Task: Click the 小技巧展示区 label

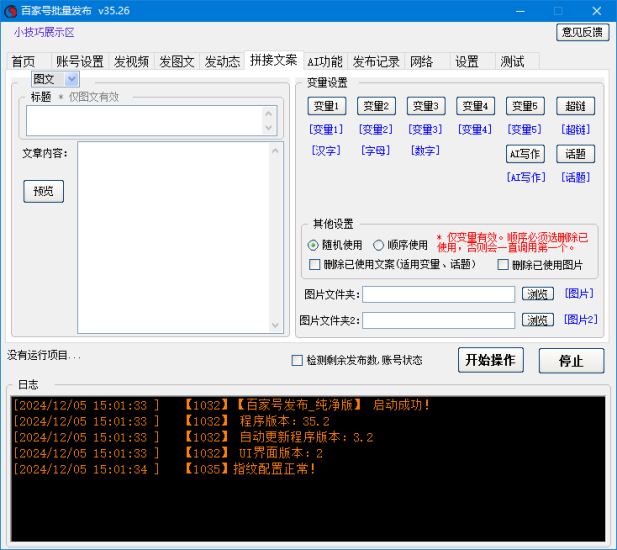Action: [x=44, y=32]
